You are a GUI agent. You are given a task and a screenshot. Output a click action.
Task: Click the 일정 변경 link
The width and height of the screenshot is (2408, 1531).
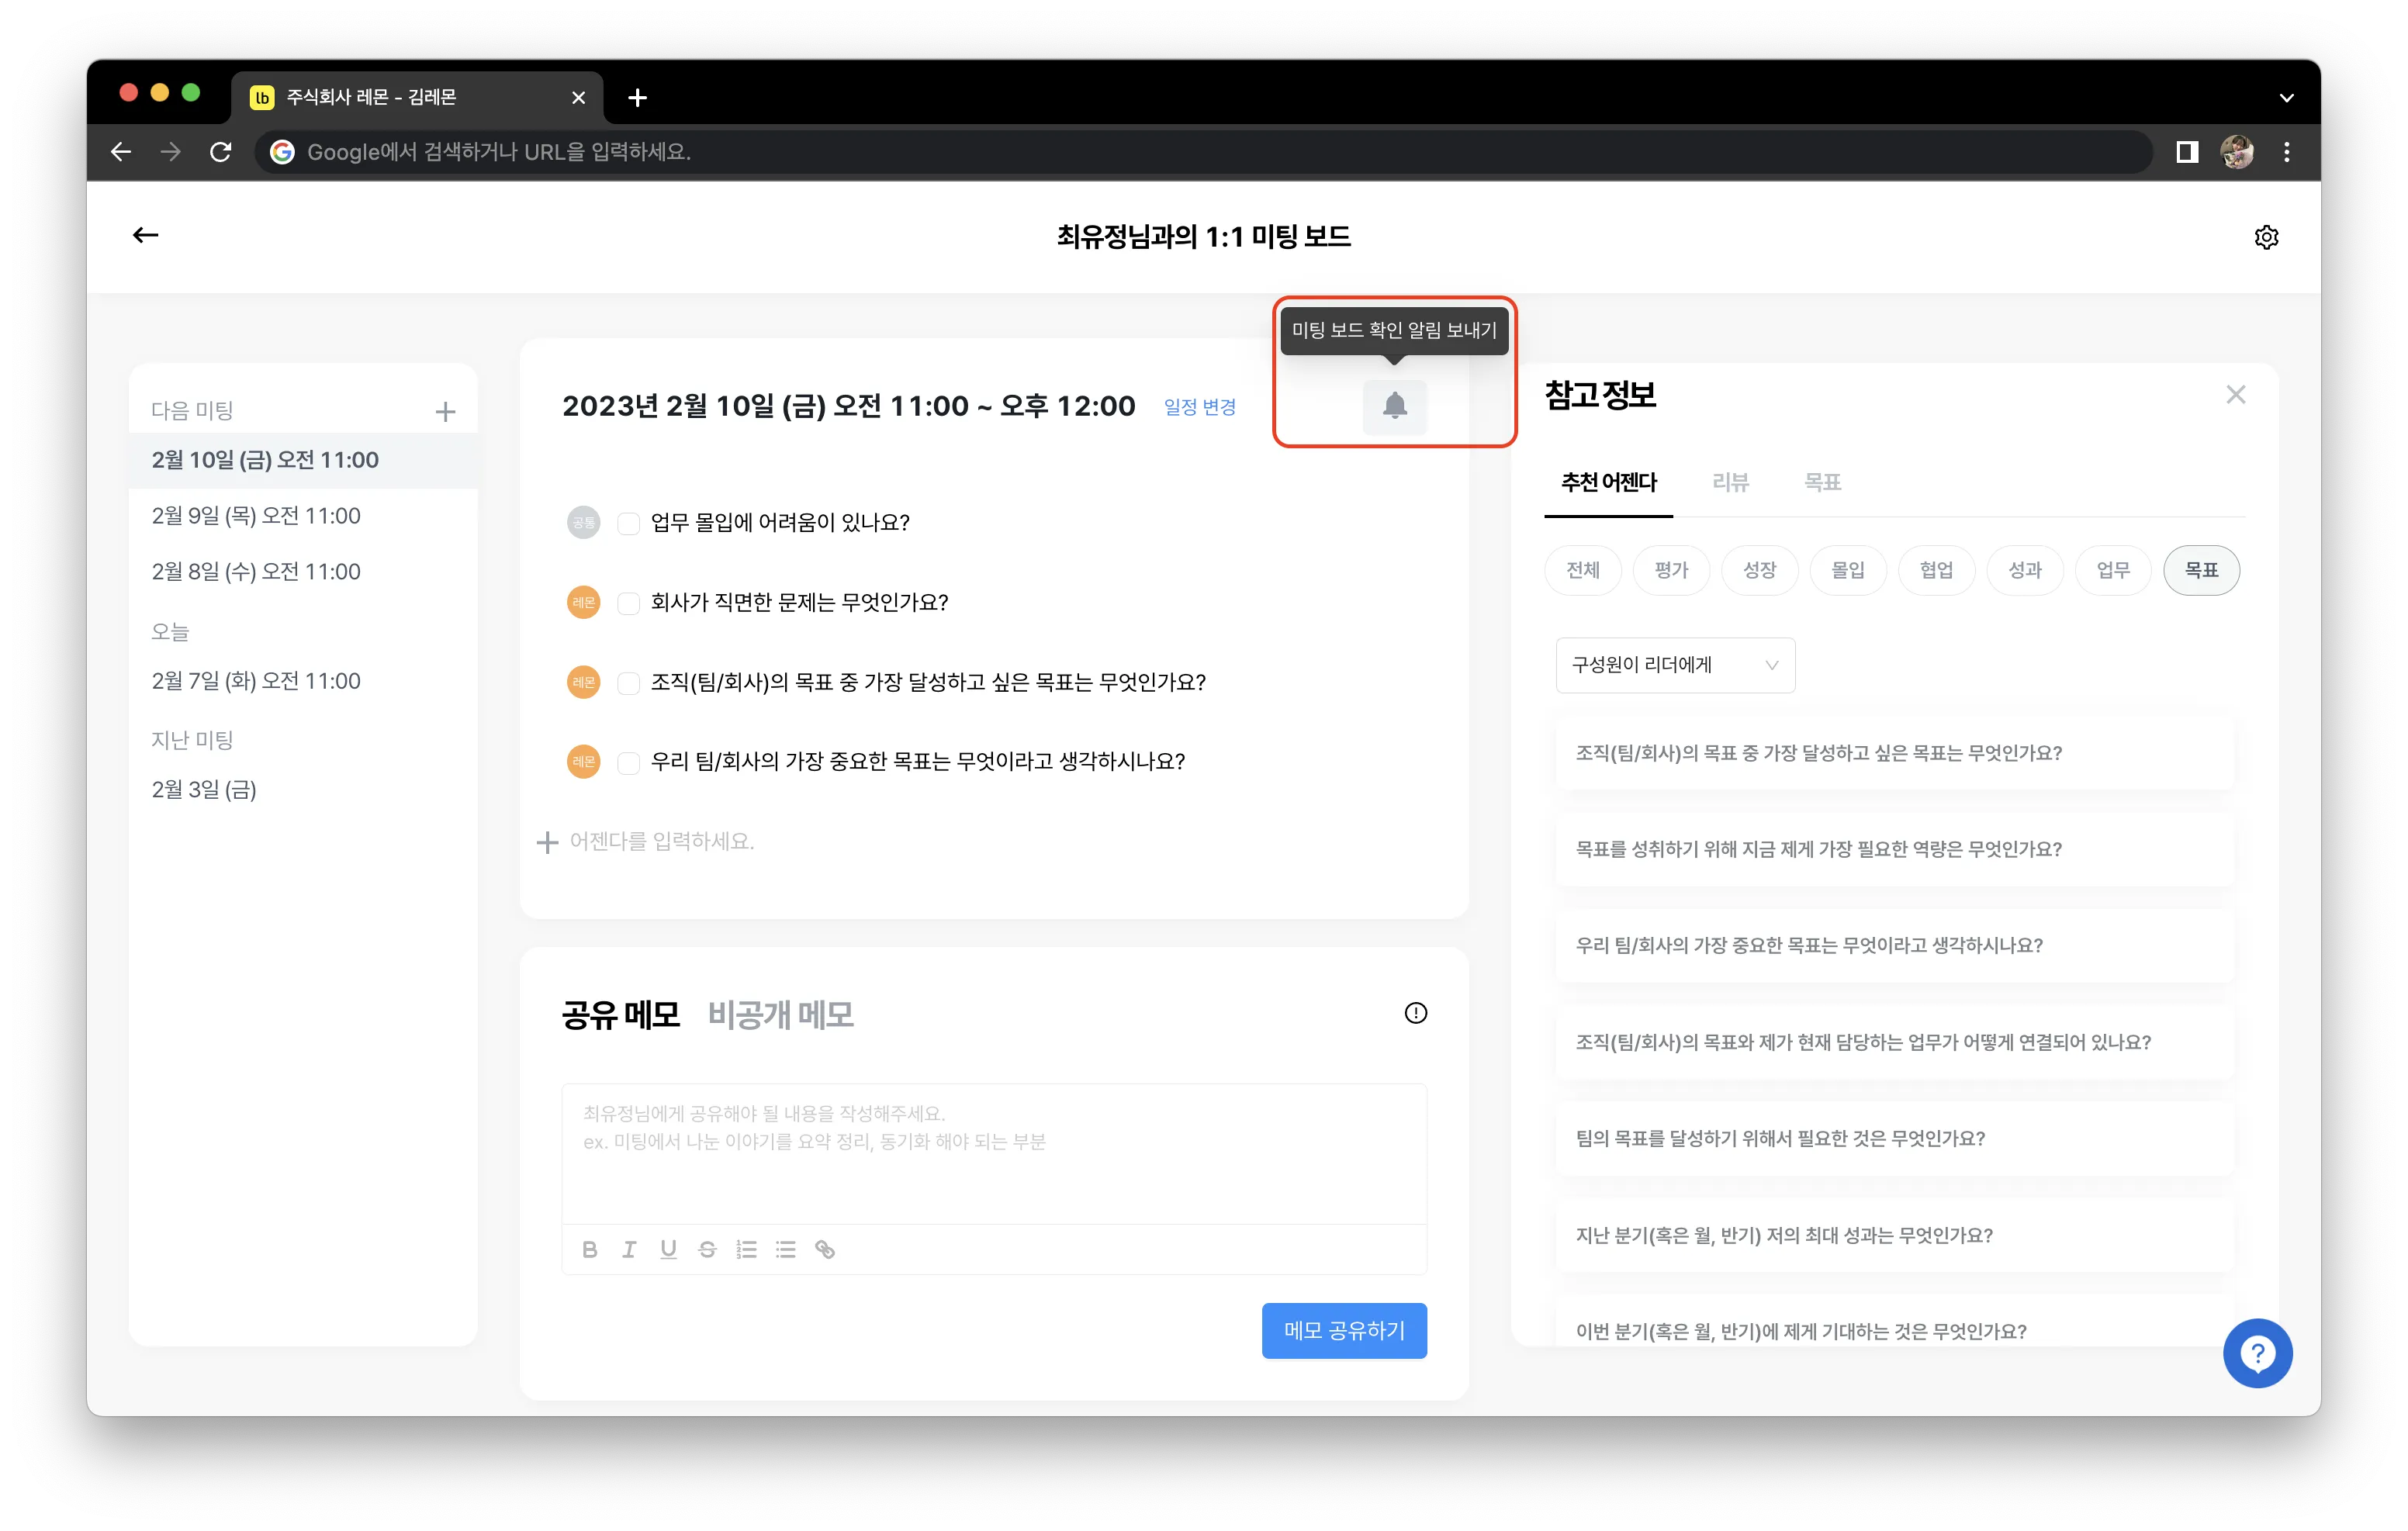[x=1199, y=407]
